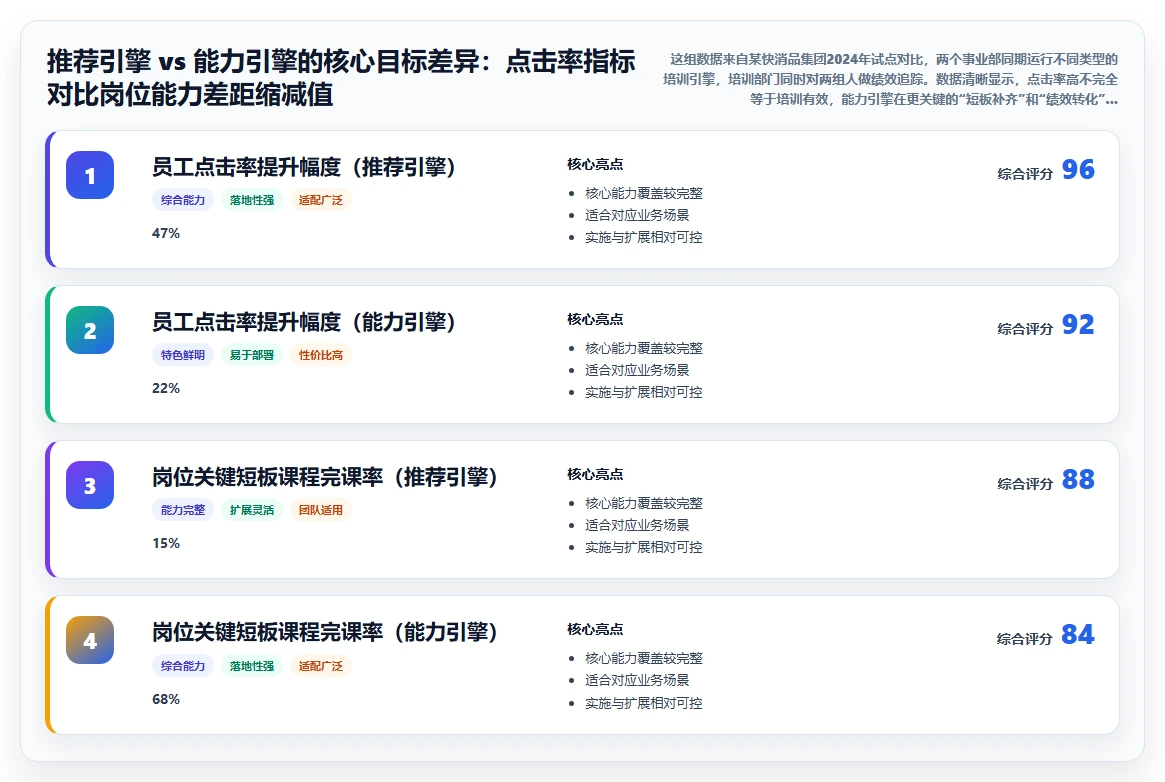Viewport: 1165px width, 782px height.
Task: Click 综合评分 label beside 84
Action: [x=1025, y=639]
